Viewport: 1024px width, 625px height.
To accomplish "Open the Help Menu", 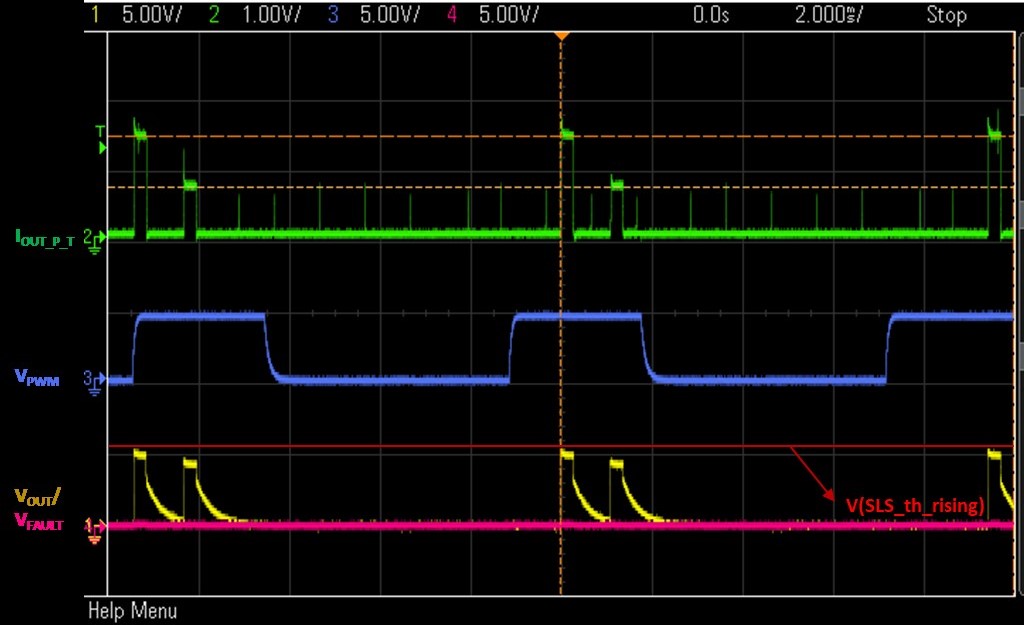I will click(x=132, y=610).
